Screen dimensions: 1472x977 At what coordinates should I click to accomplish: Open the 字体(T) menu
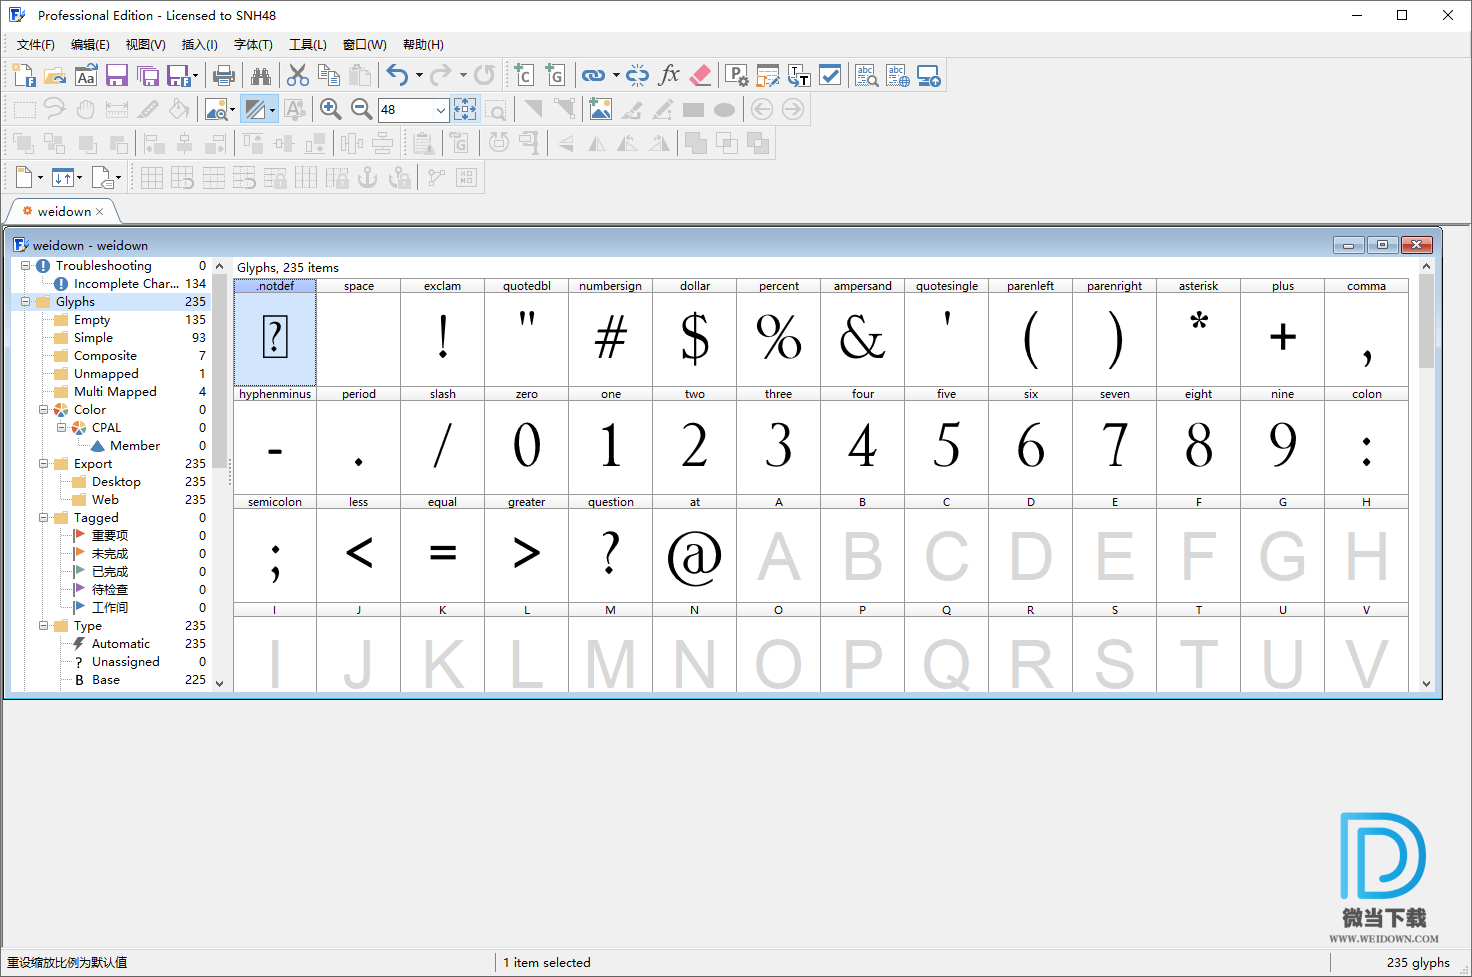point(253,45)
